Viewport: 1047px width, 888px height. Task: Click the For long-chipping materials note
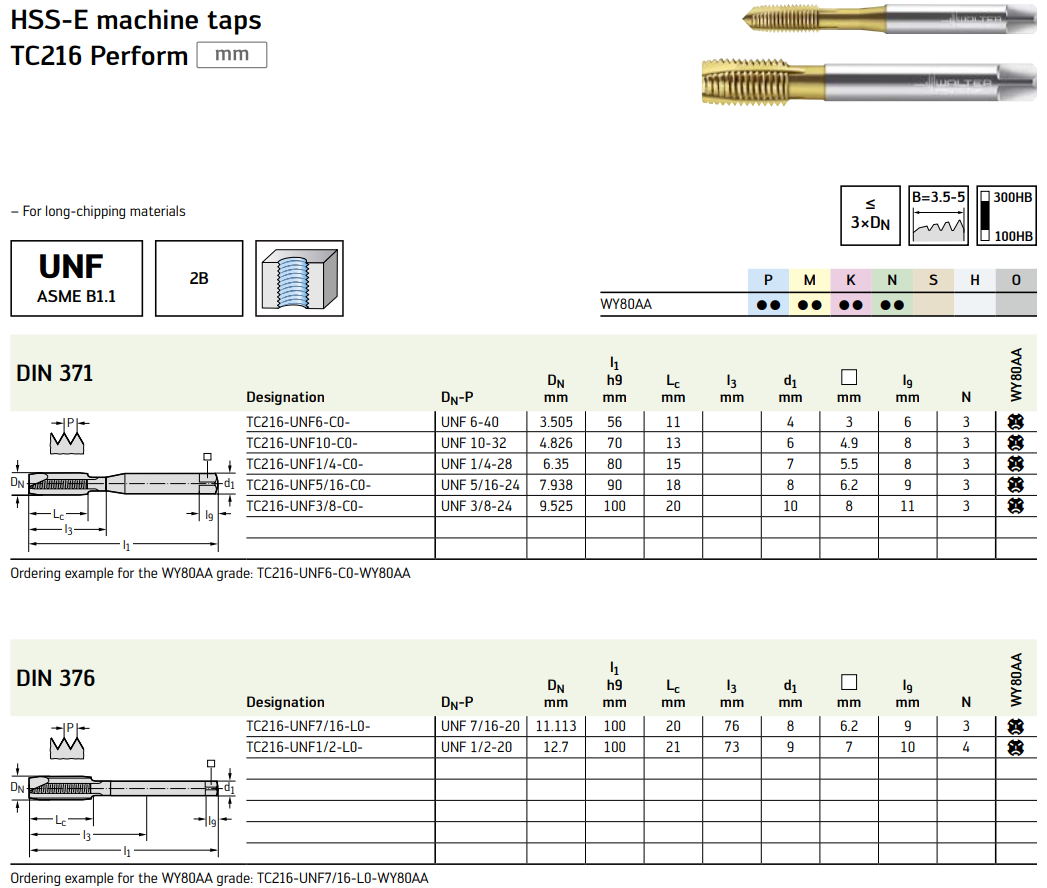pos(98,212)
